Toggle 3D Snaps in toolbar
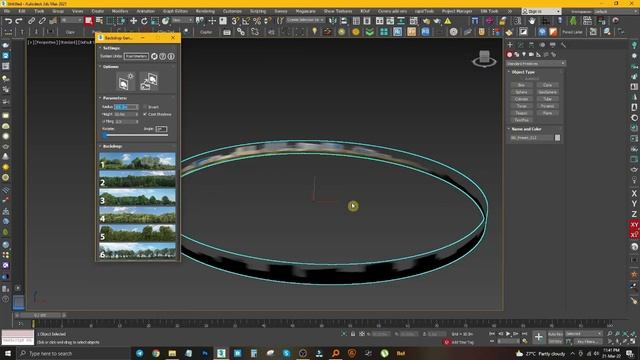The width and height of the screenshot is (640, 360). 236,21
